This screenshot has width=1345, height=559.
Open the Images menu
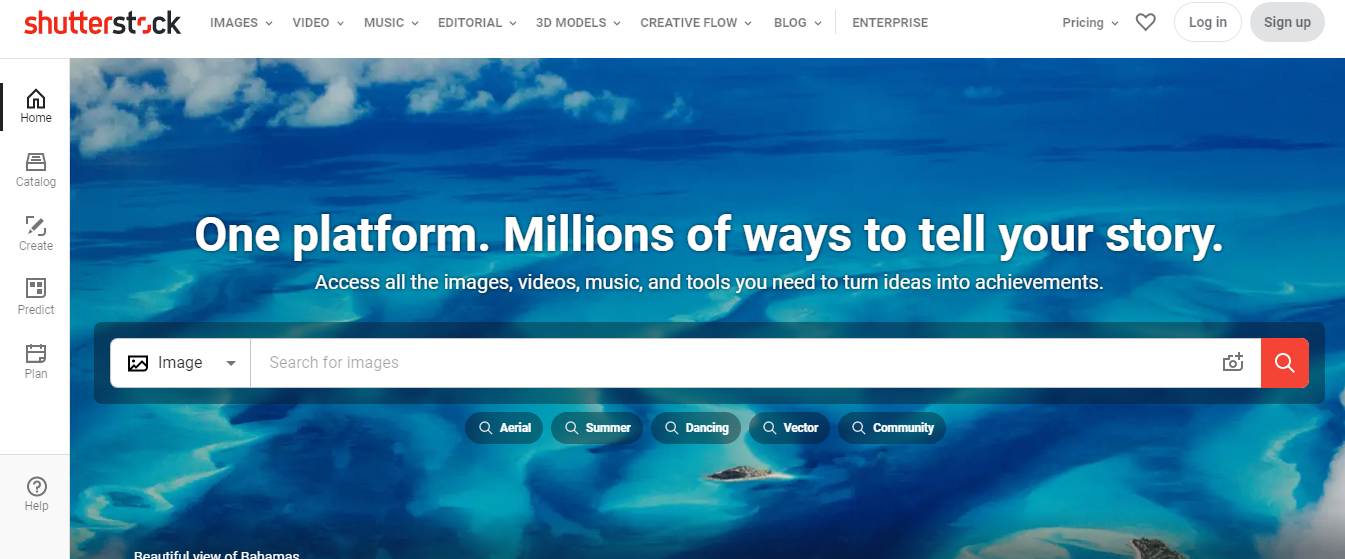240,22
